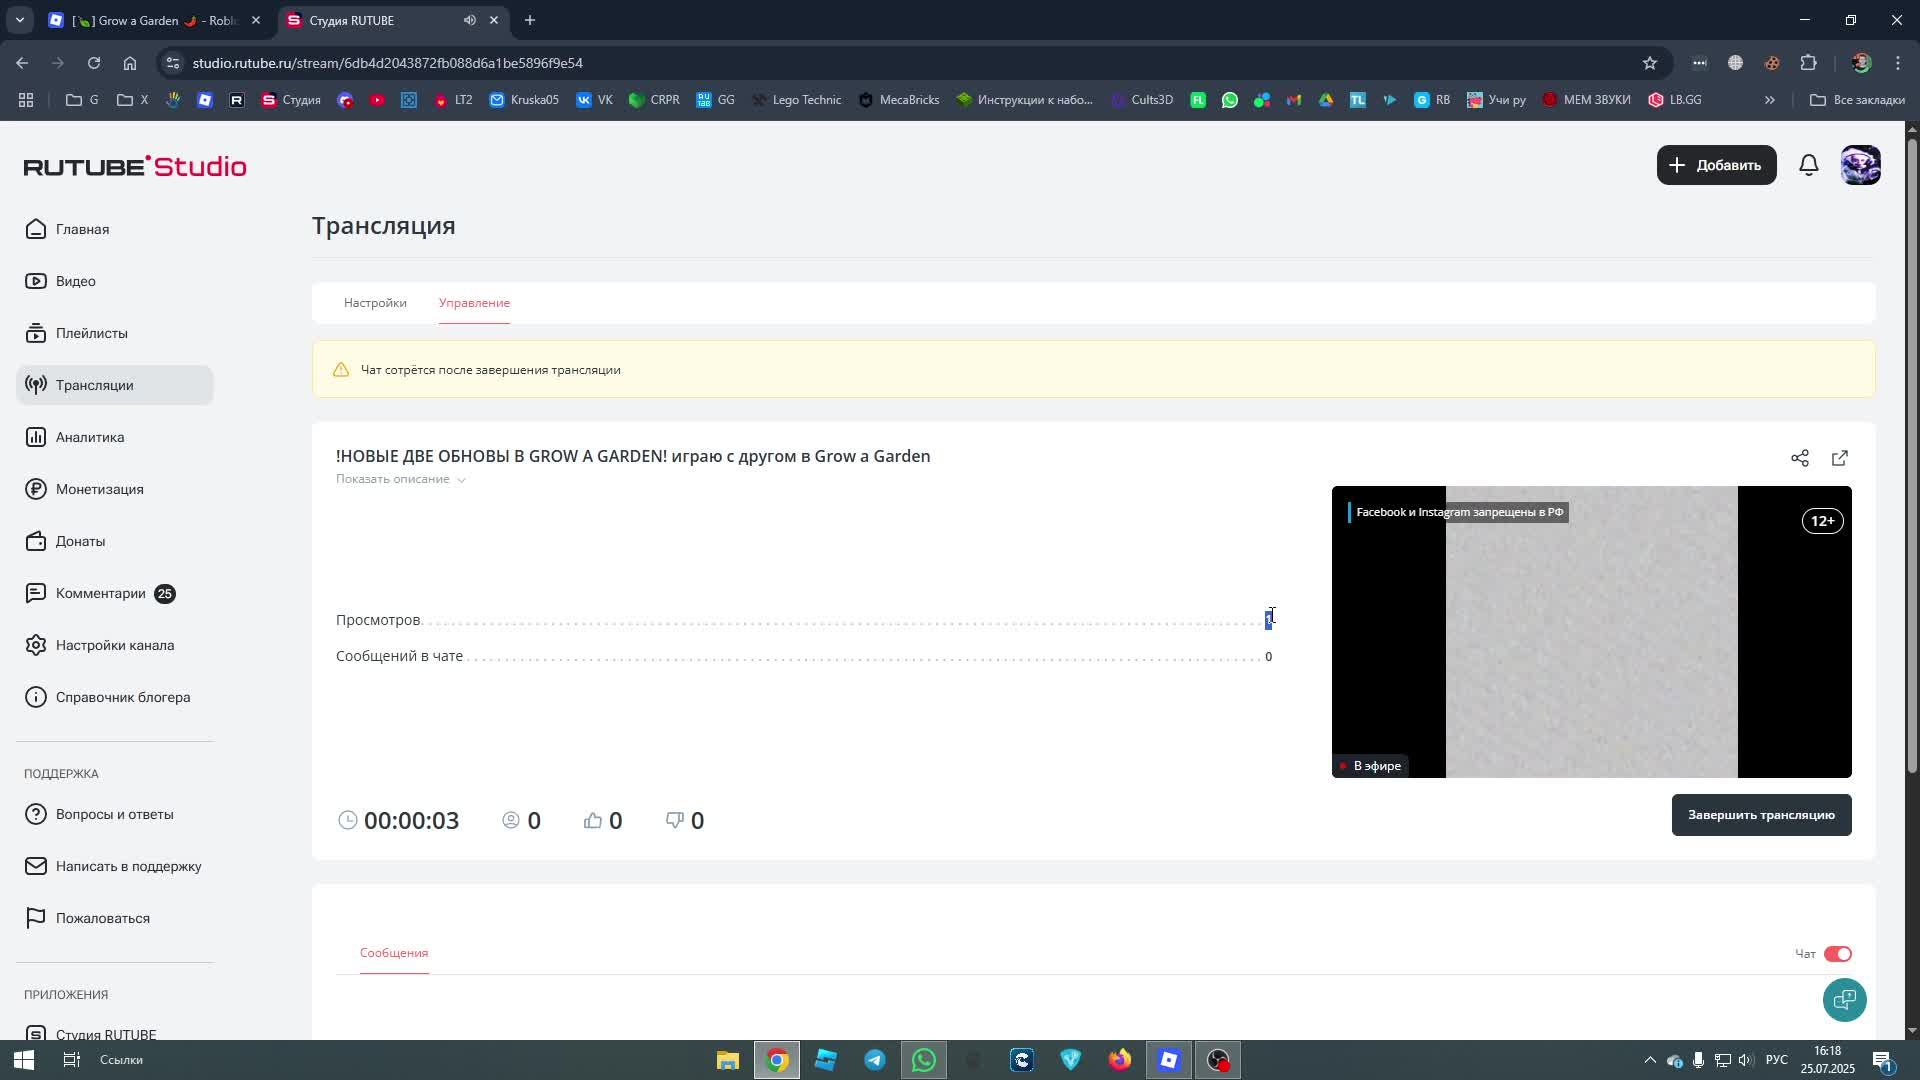Open Аналитика in the sidebar
The width and height of the screenshot is (1920, 1080).
tap(90, 437)
